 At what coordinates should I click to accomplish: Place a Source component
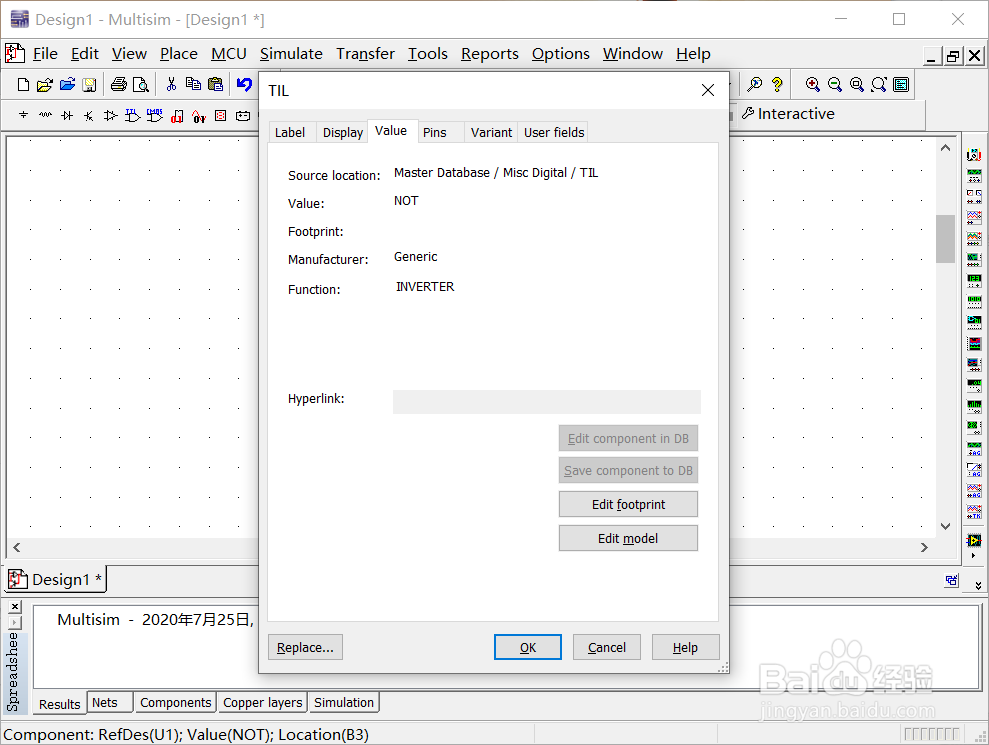(23, 115)
